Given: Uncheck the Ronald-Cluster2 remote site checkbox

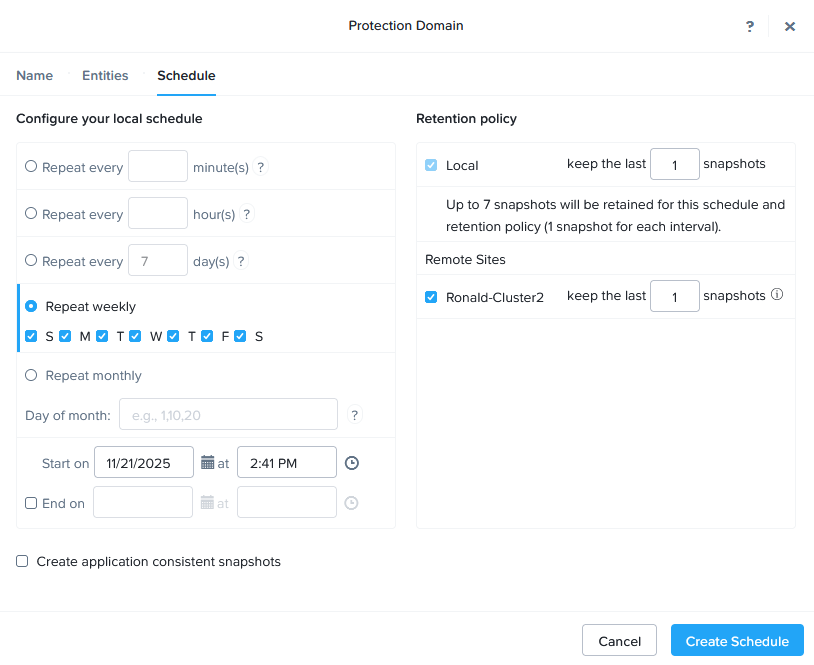Looking at the screenshot, I should [x=431, y=297].
